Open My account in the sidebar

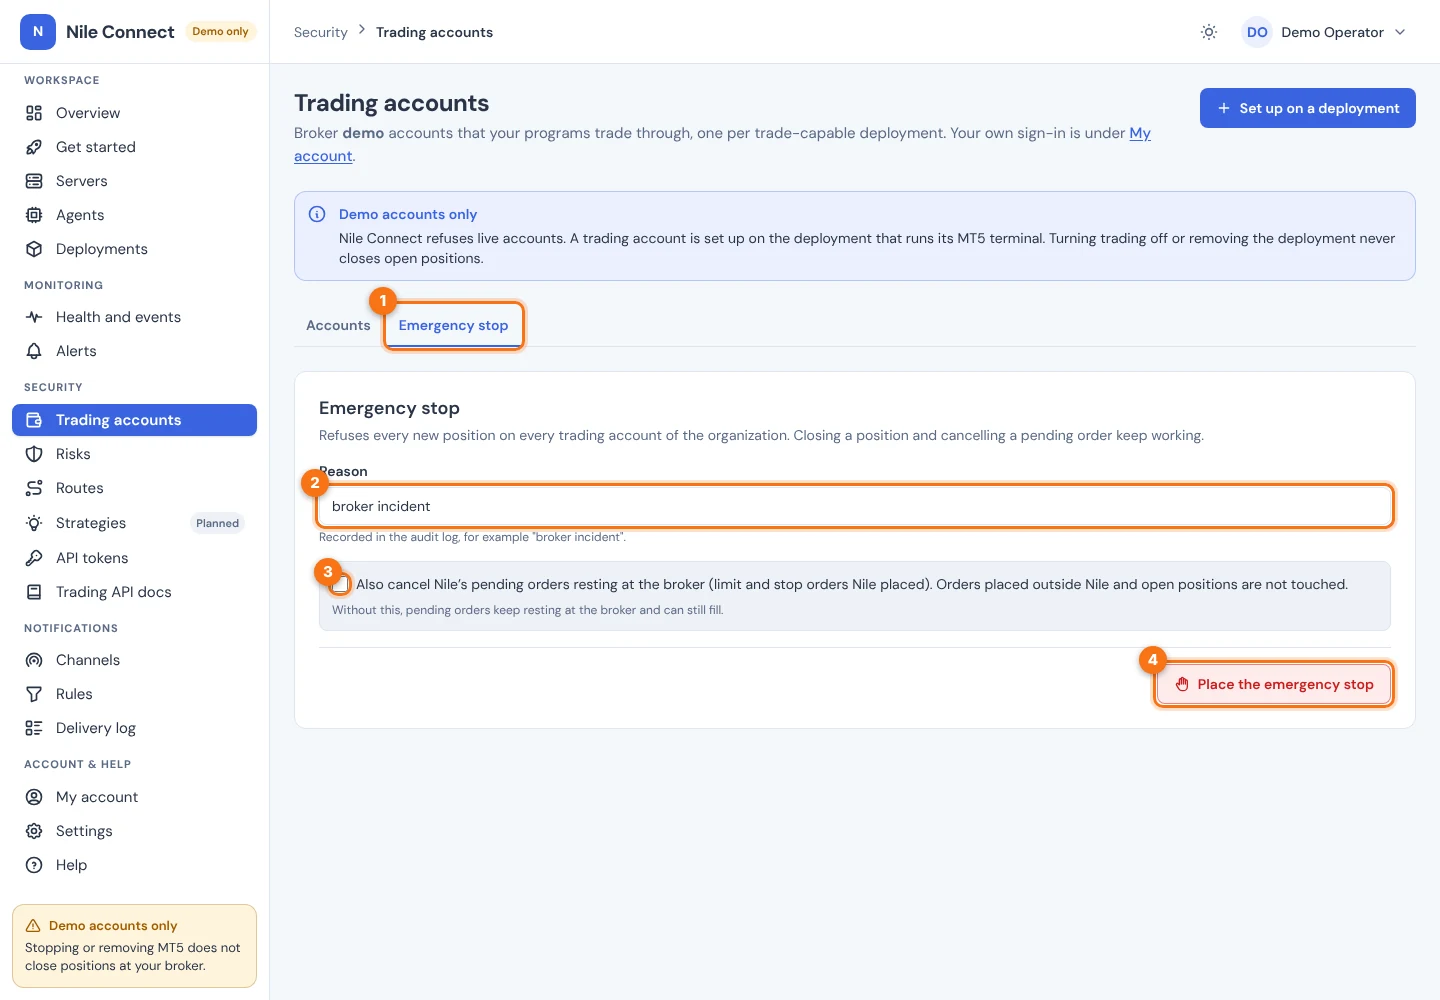(x=134, y=797)
